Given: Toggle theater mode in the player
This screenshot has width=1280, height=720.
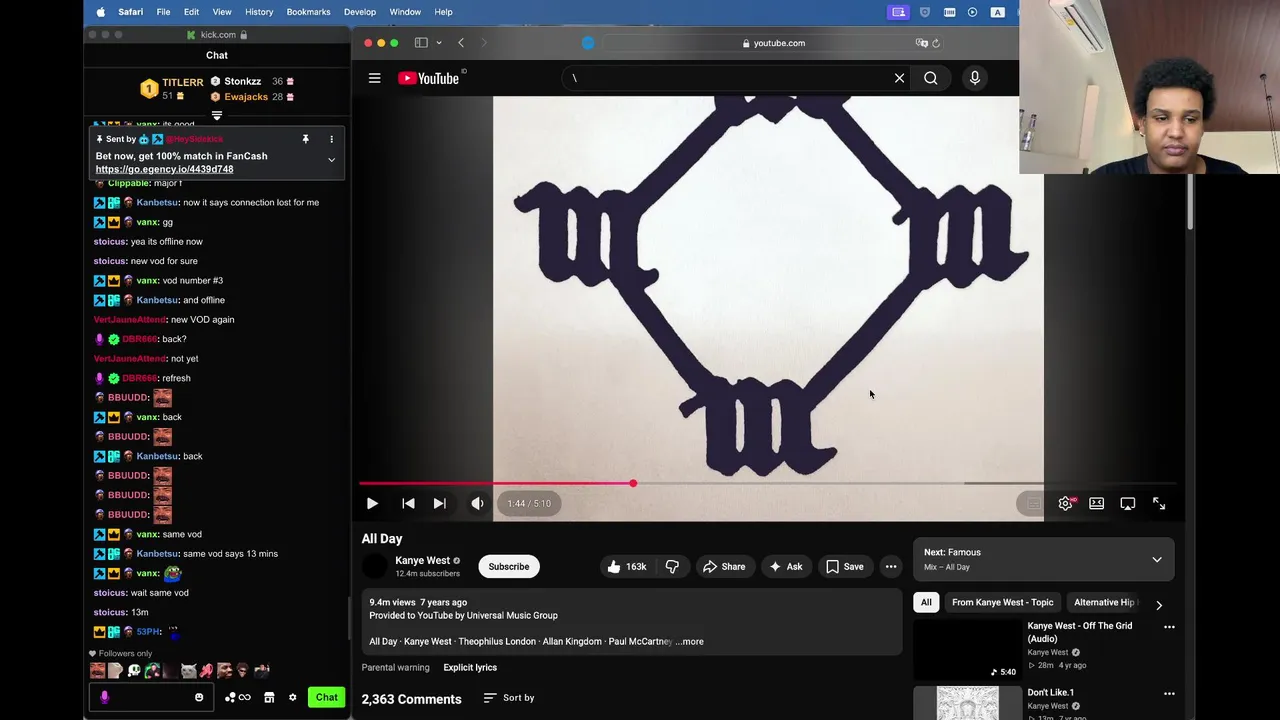Looking at the screenshot, I should [1097, 503].
